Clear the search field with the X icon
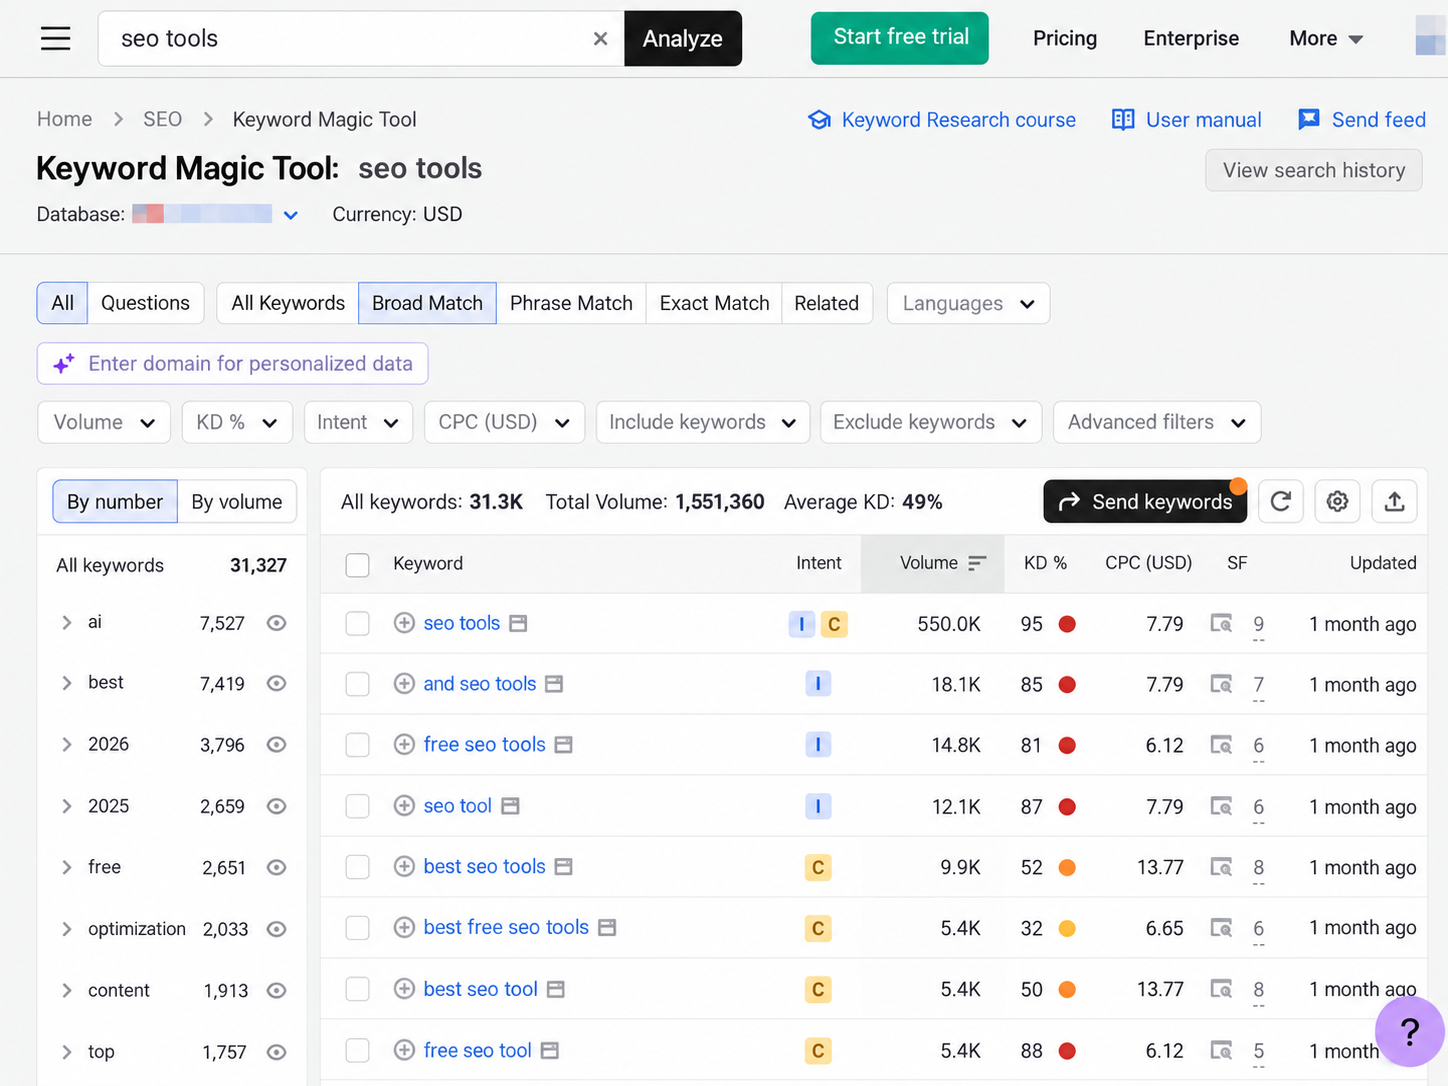 (600, 39)
